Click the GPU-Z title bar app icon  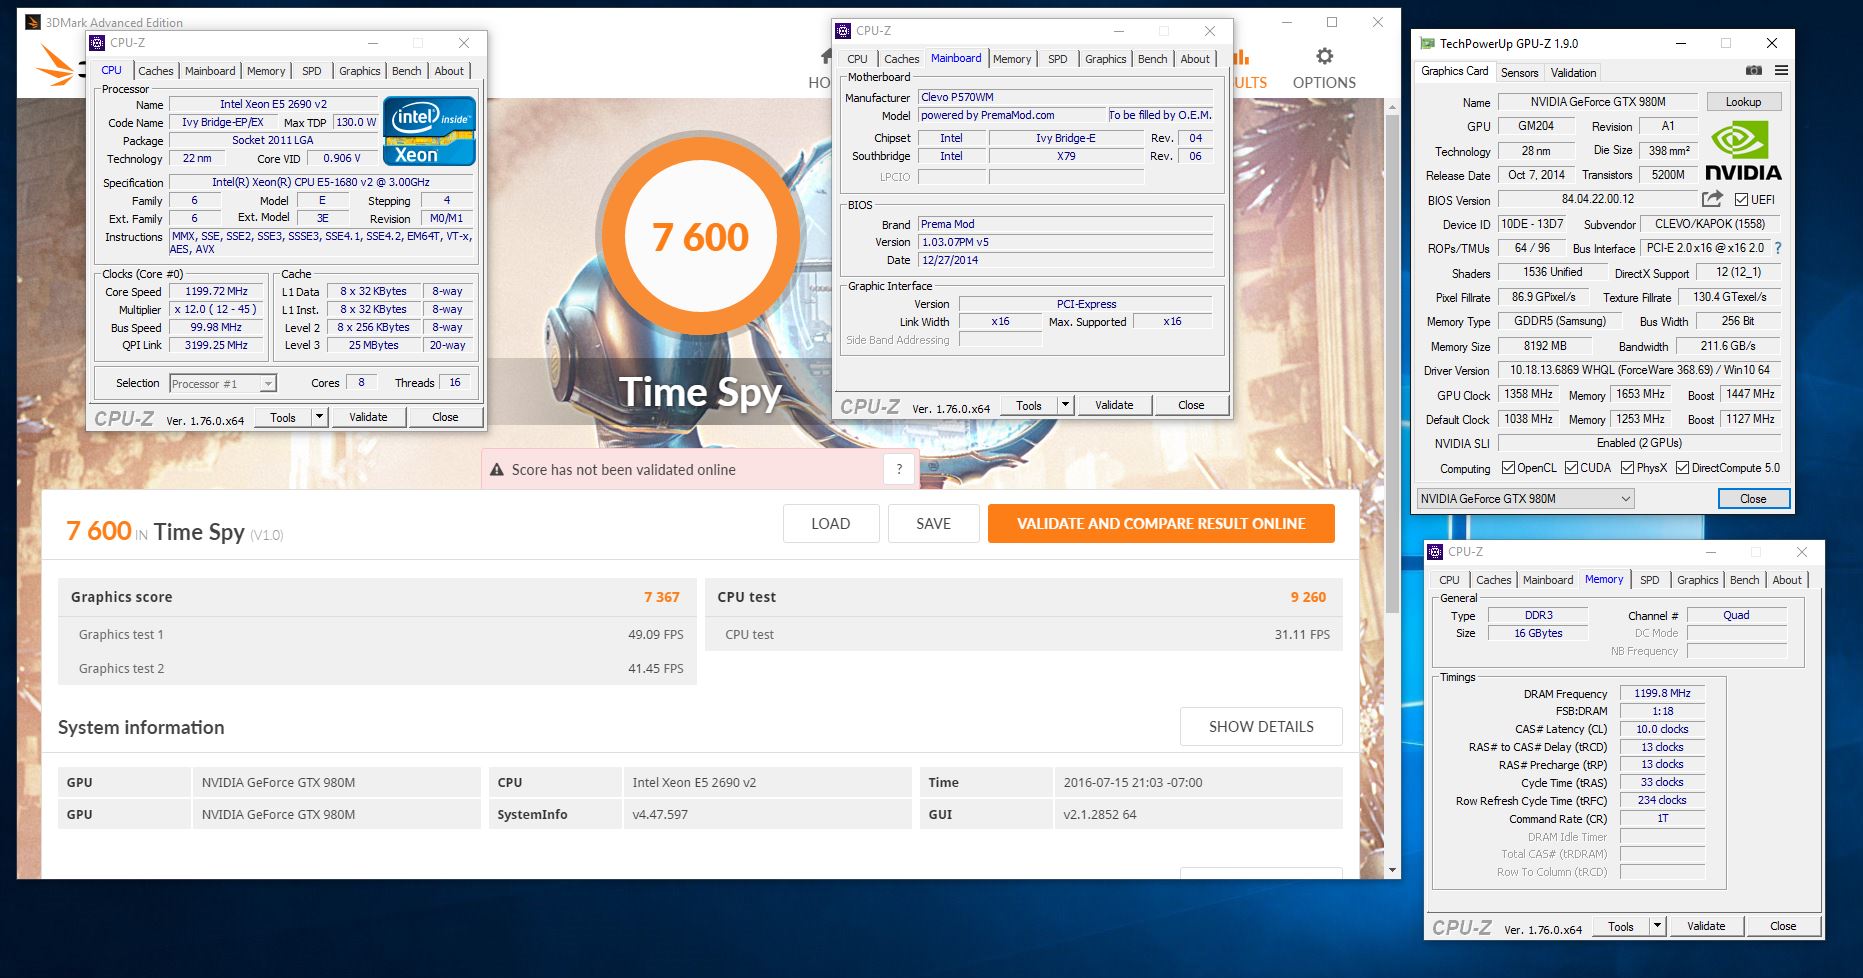[1427, 44]
